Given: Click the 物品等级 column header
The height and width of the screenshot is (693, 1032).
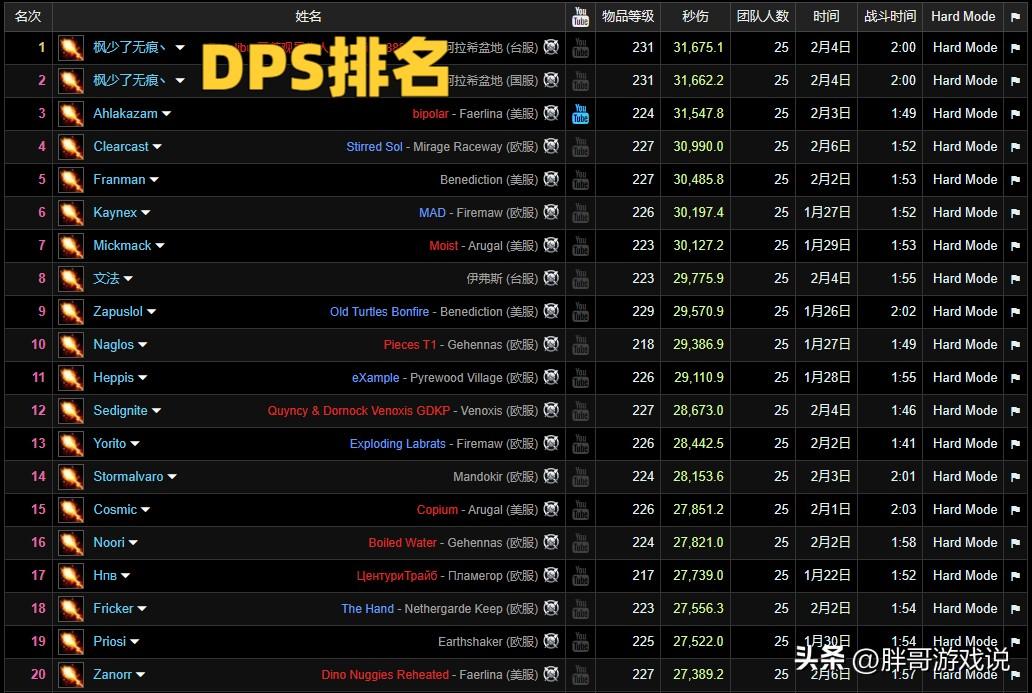Looking at the screenshot, I should tap(628, 17).
